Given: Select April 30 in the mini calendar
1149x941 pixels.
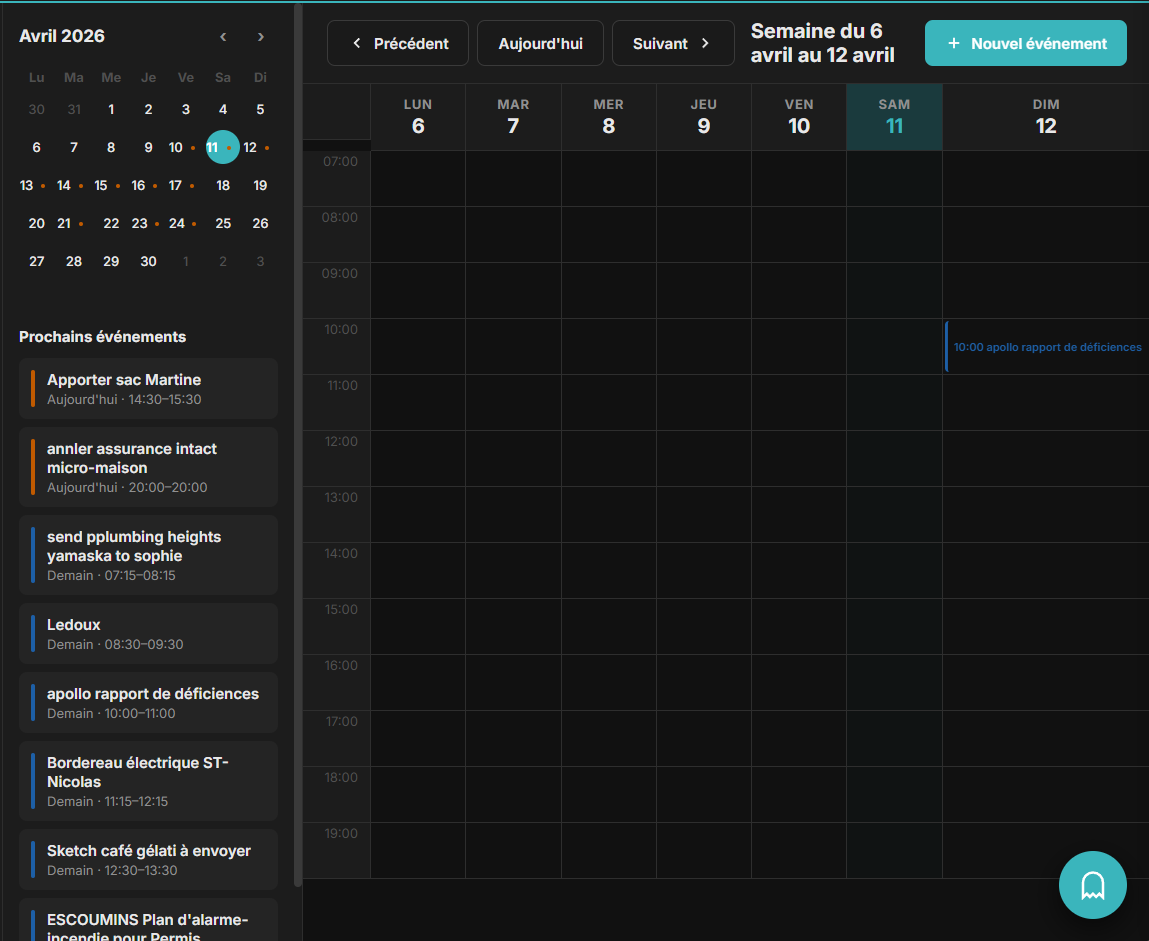Looking at the screenshot, I should (148, 261).
